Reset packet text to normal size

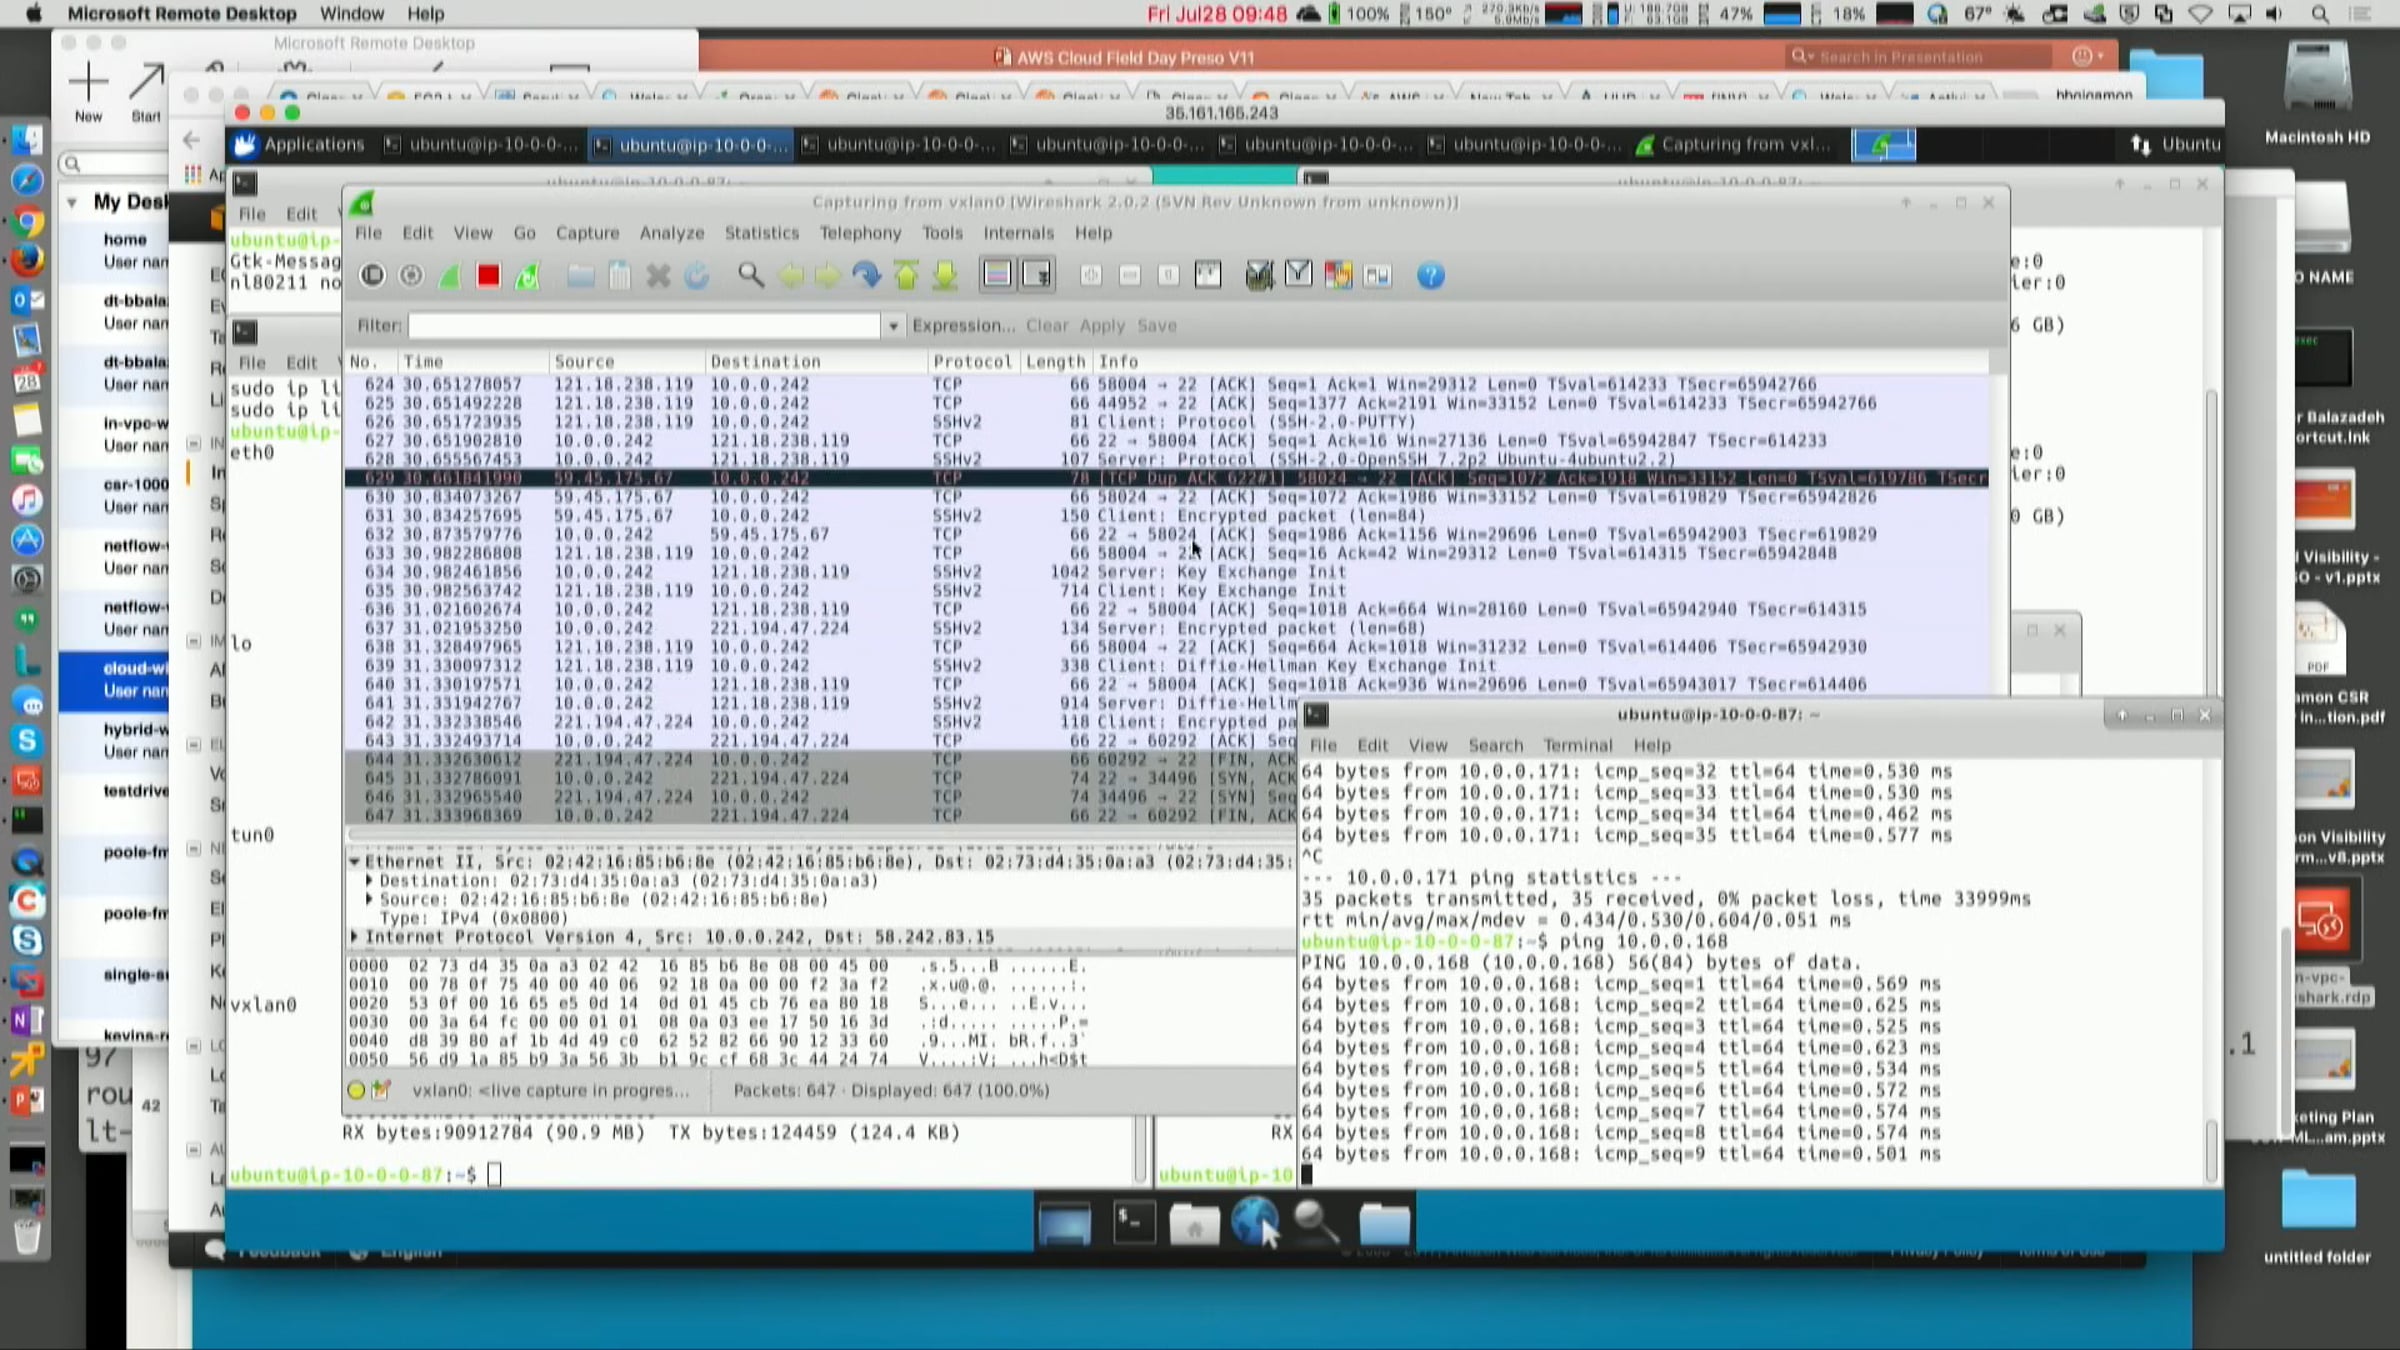(x=1168, y=275)
